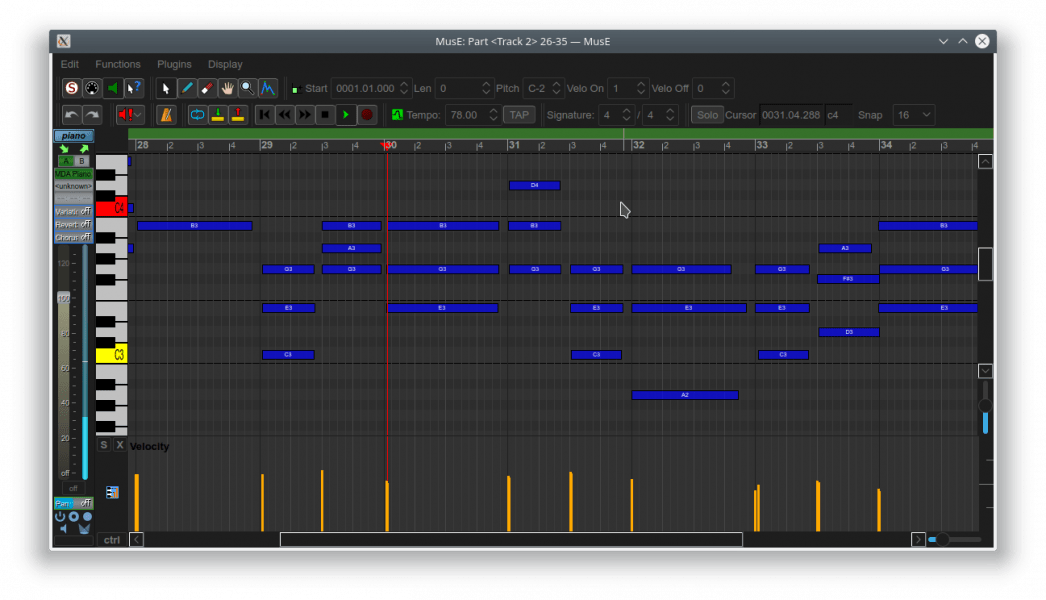Image resolution: width=1046 pixels, height=600 pixels.
Task: Toggle the loop icon
Action: 197,115
